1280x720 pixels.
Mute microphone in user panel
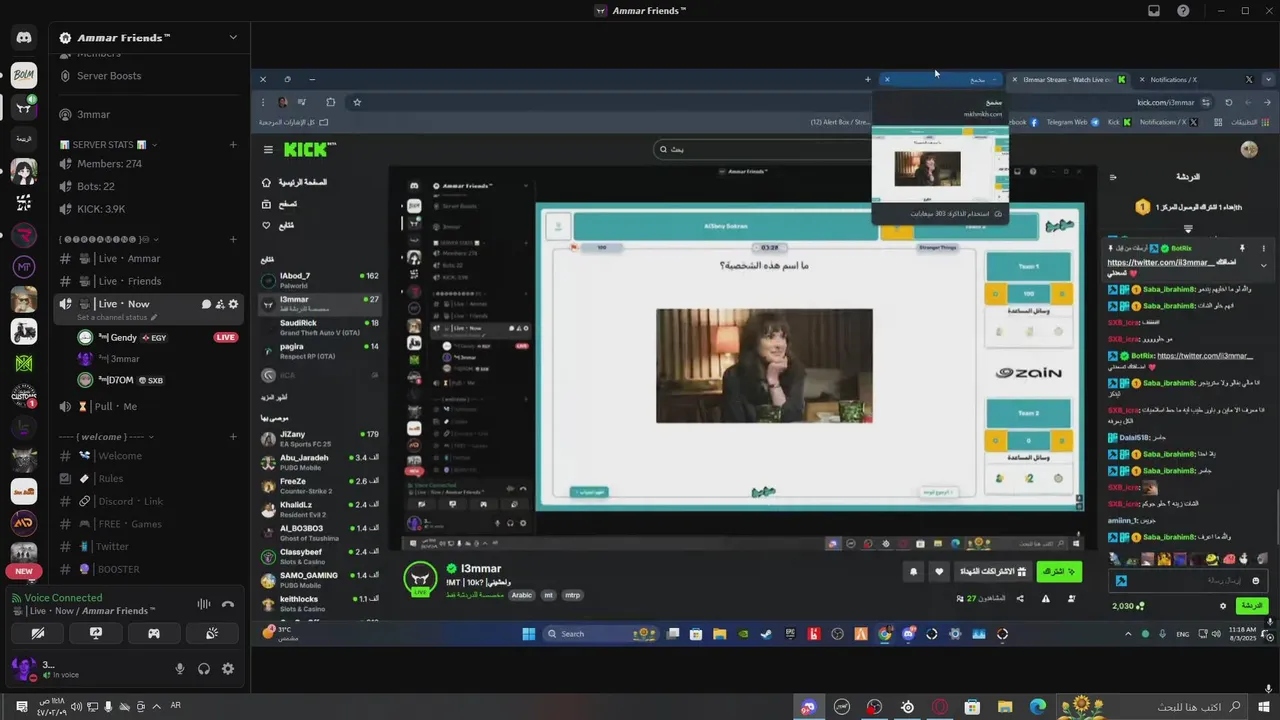click(180, 669)
